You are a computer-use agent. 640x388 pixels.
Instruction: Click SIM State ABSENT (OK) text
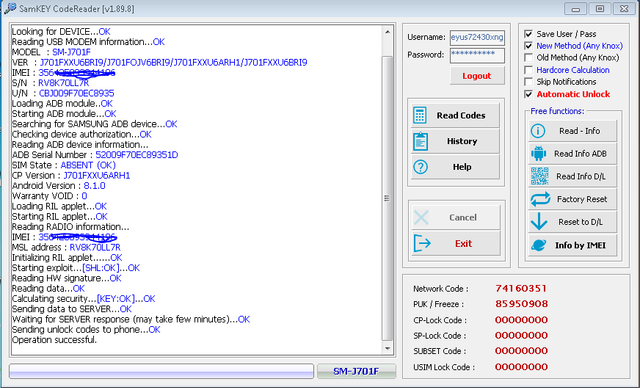click(88, 165)
